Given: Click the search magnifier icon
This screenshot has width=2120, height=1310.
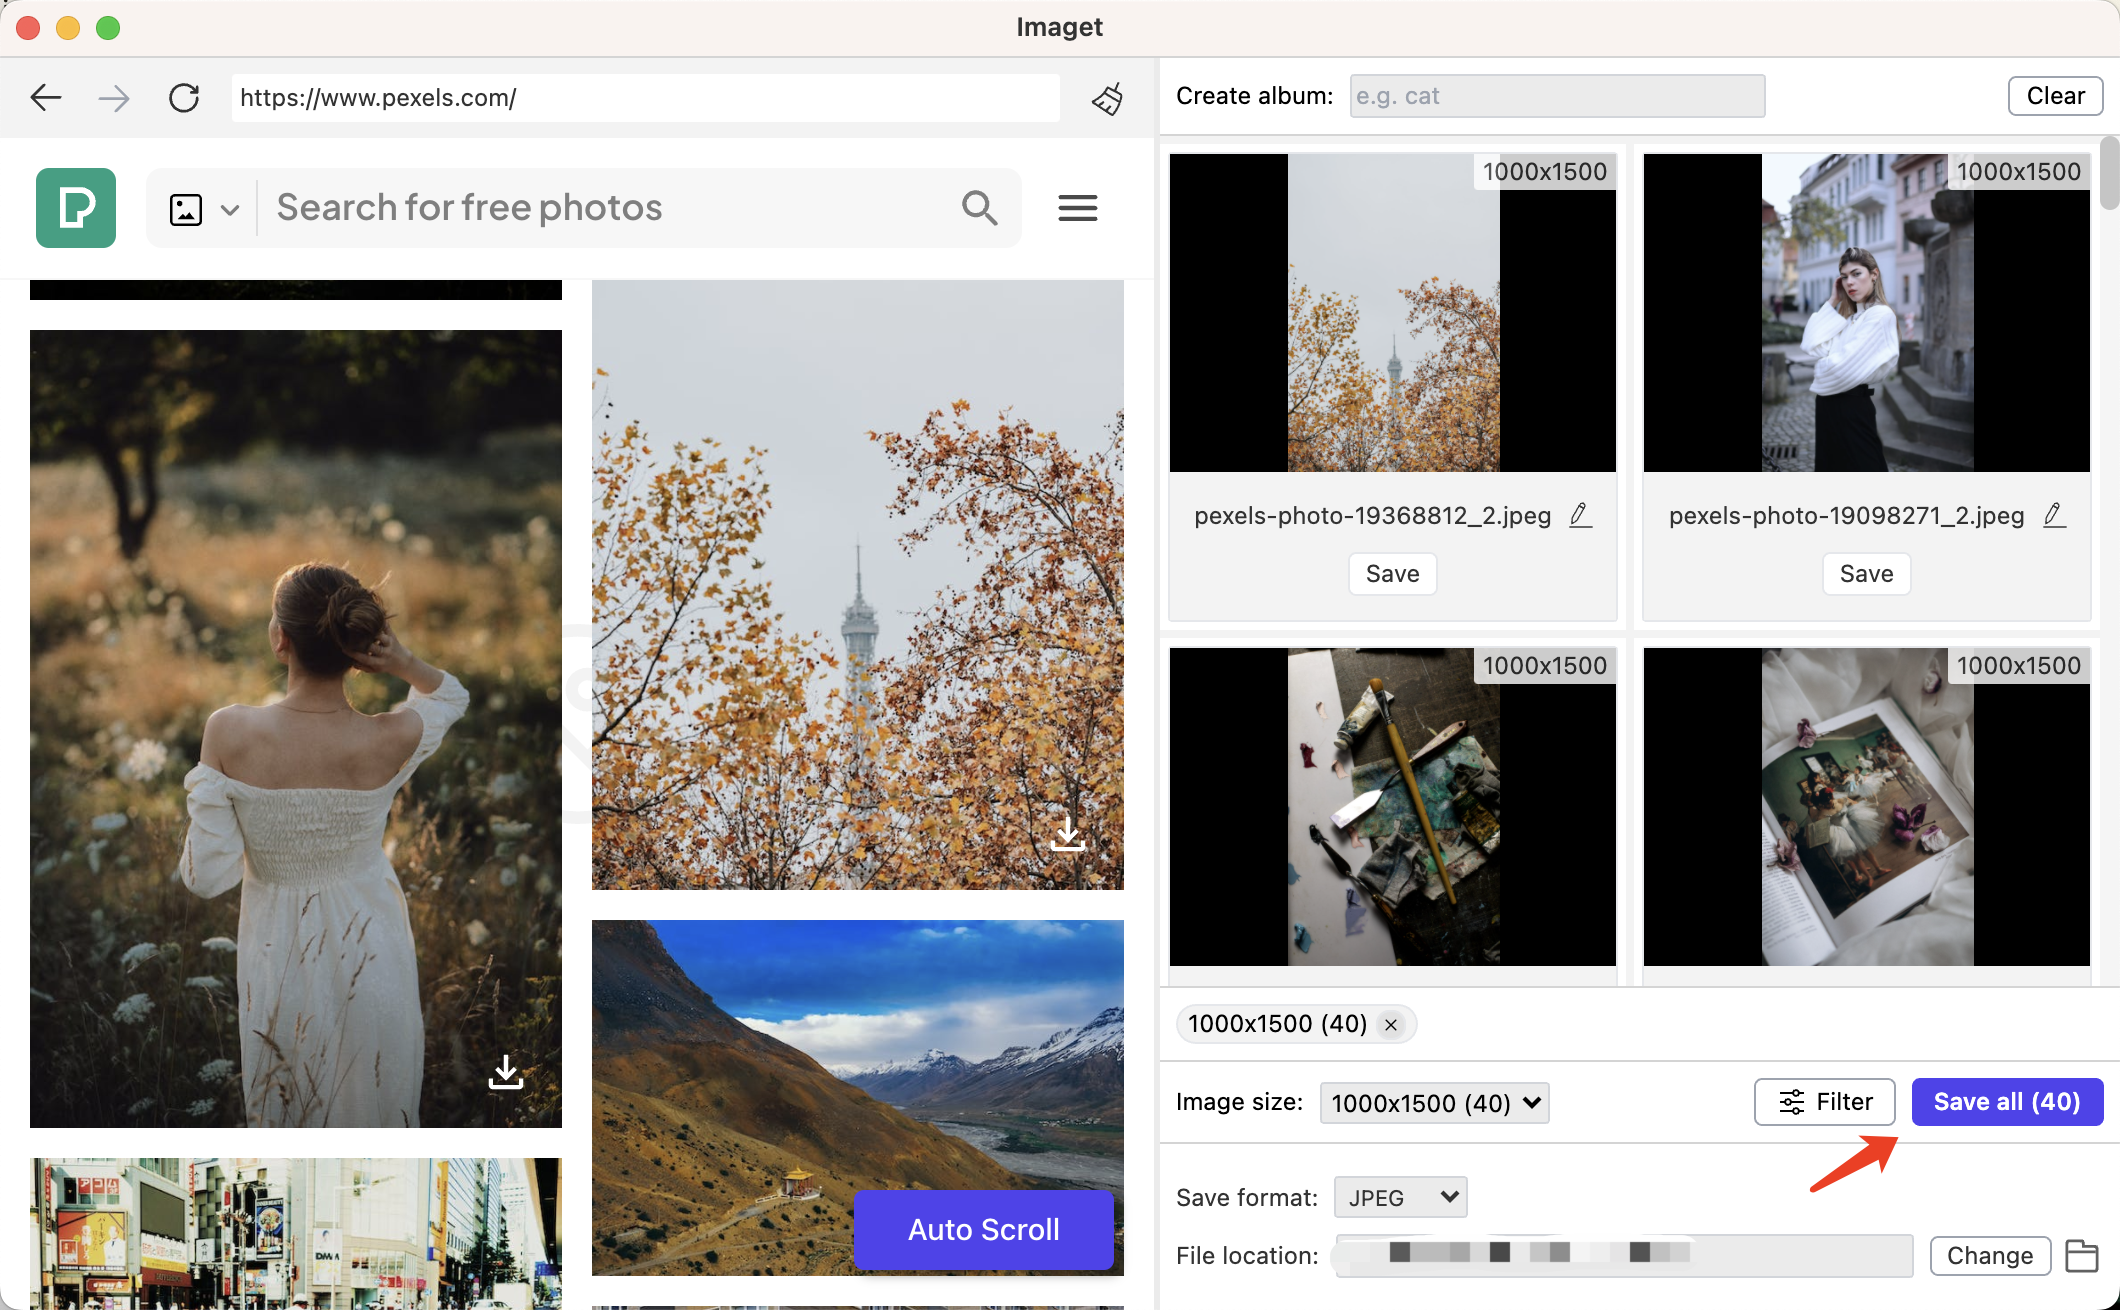Looking at the screenshot, I should (x=979, y=208).
